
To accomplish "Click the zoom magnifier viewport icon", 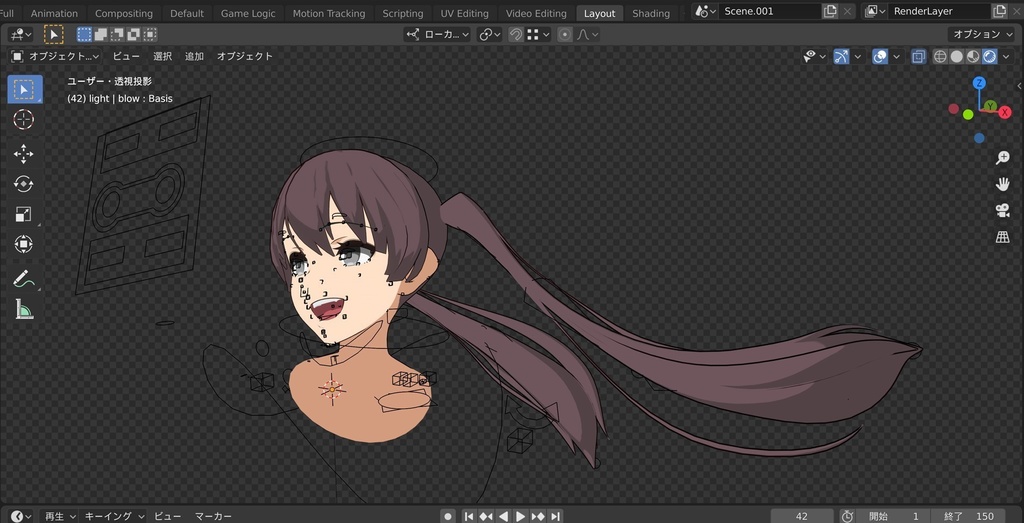I will coord(1002,158).
